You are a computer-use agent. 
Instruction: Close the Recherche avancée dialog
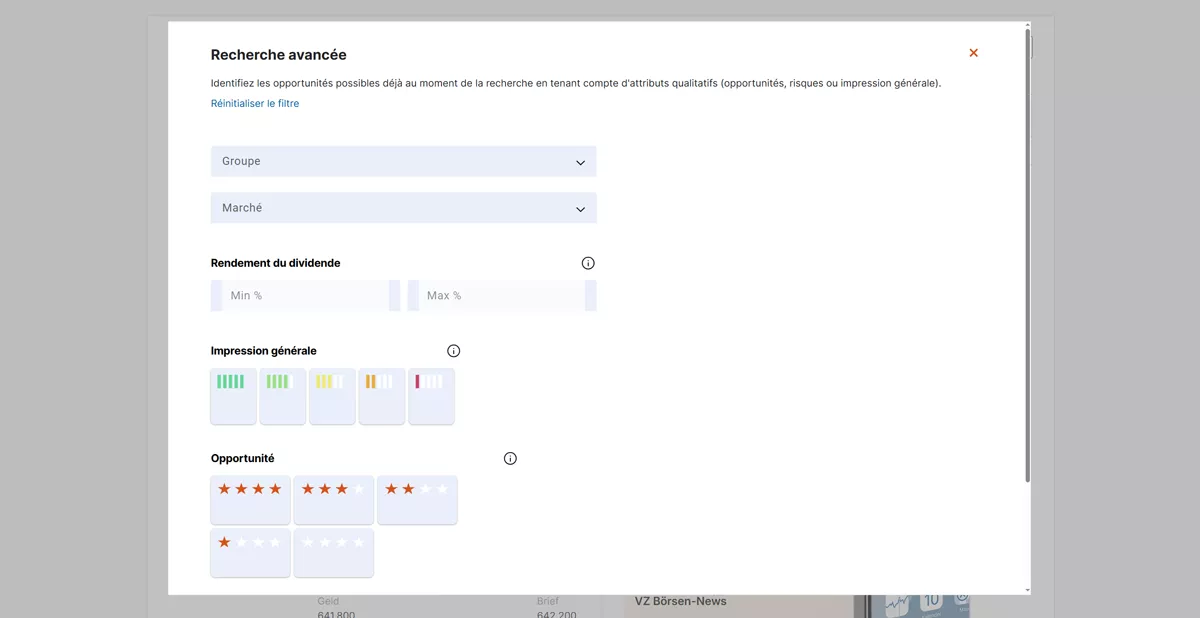pyautogui.click(x=973, y=53)
